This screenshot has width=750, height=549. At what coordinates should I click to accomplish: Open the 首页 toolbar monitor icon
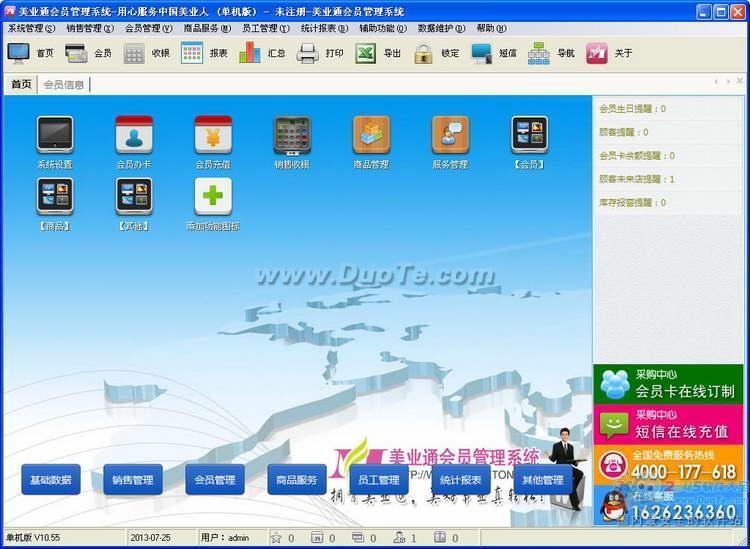point(18,53)
